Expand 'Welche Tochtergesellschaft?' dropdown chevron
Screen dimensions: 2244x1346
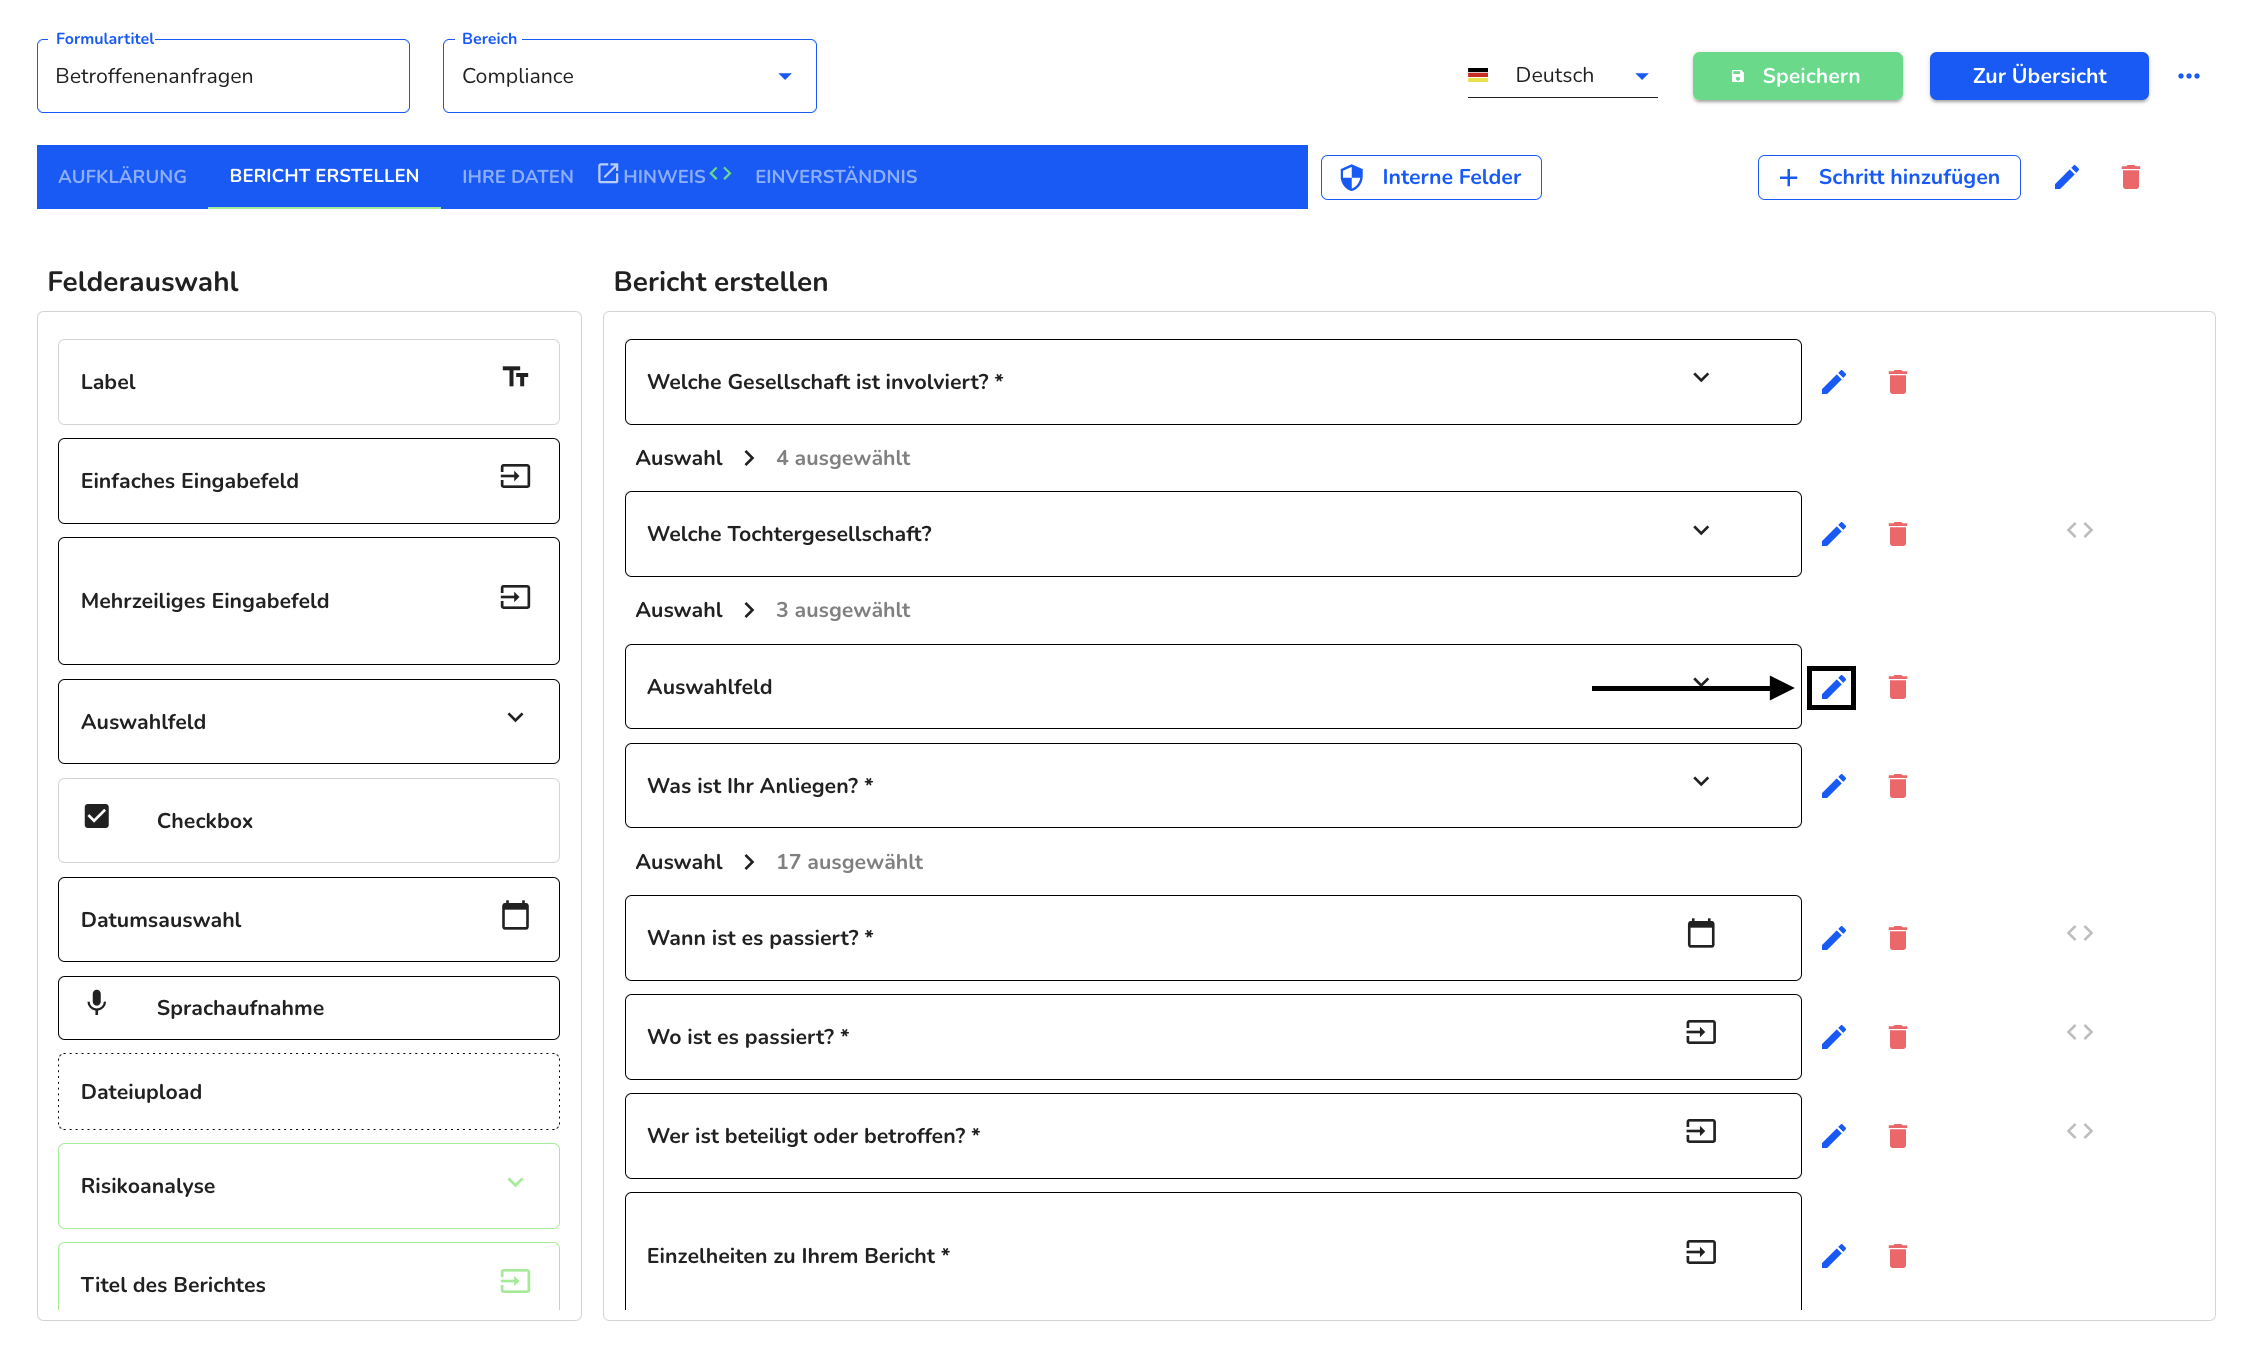[x=1701, y=530]
